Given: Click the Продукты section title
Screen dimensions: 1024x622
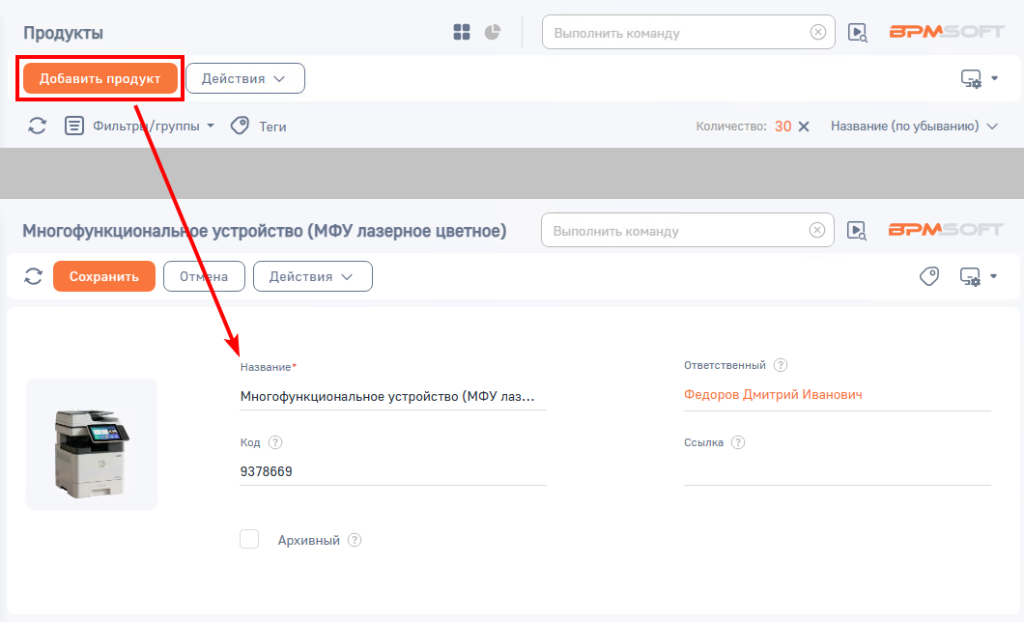Looking at the screenshot, I should click(x=63, y=33).
